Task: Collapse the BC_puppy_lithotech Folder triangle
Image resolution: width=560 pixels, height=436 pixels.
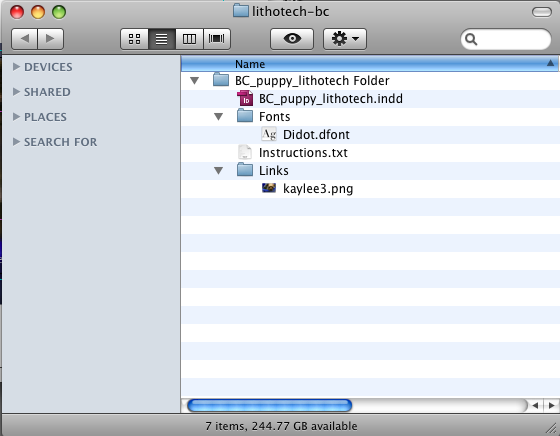Action: click(x=195, y=81)
